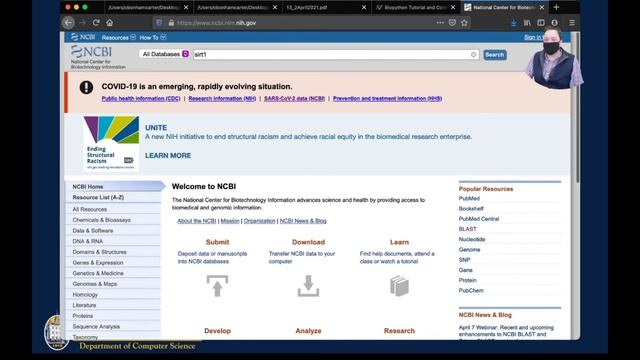Click the Download tray arrow icon
640x360 pixels.
click(x=308, y=285)
